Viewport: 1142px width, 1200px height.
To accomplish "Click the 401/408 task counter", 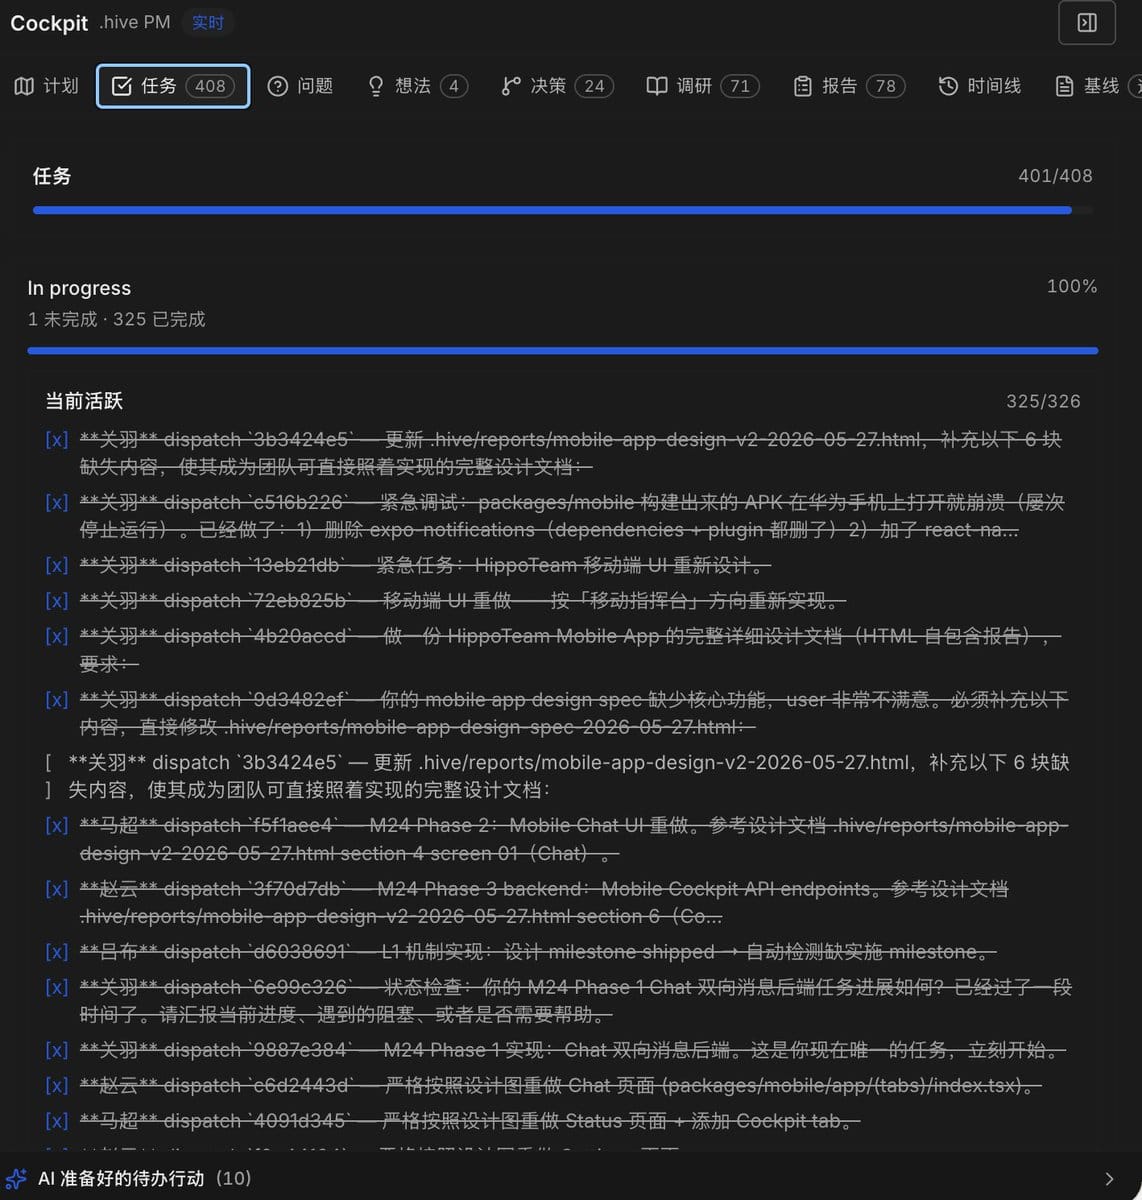I will pyautogui.click(x=1055, y=176).
